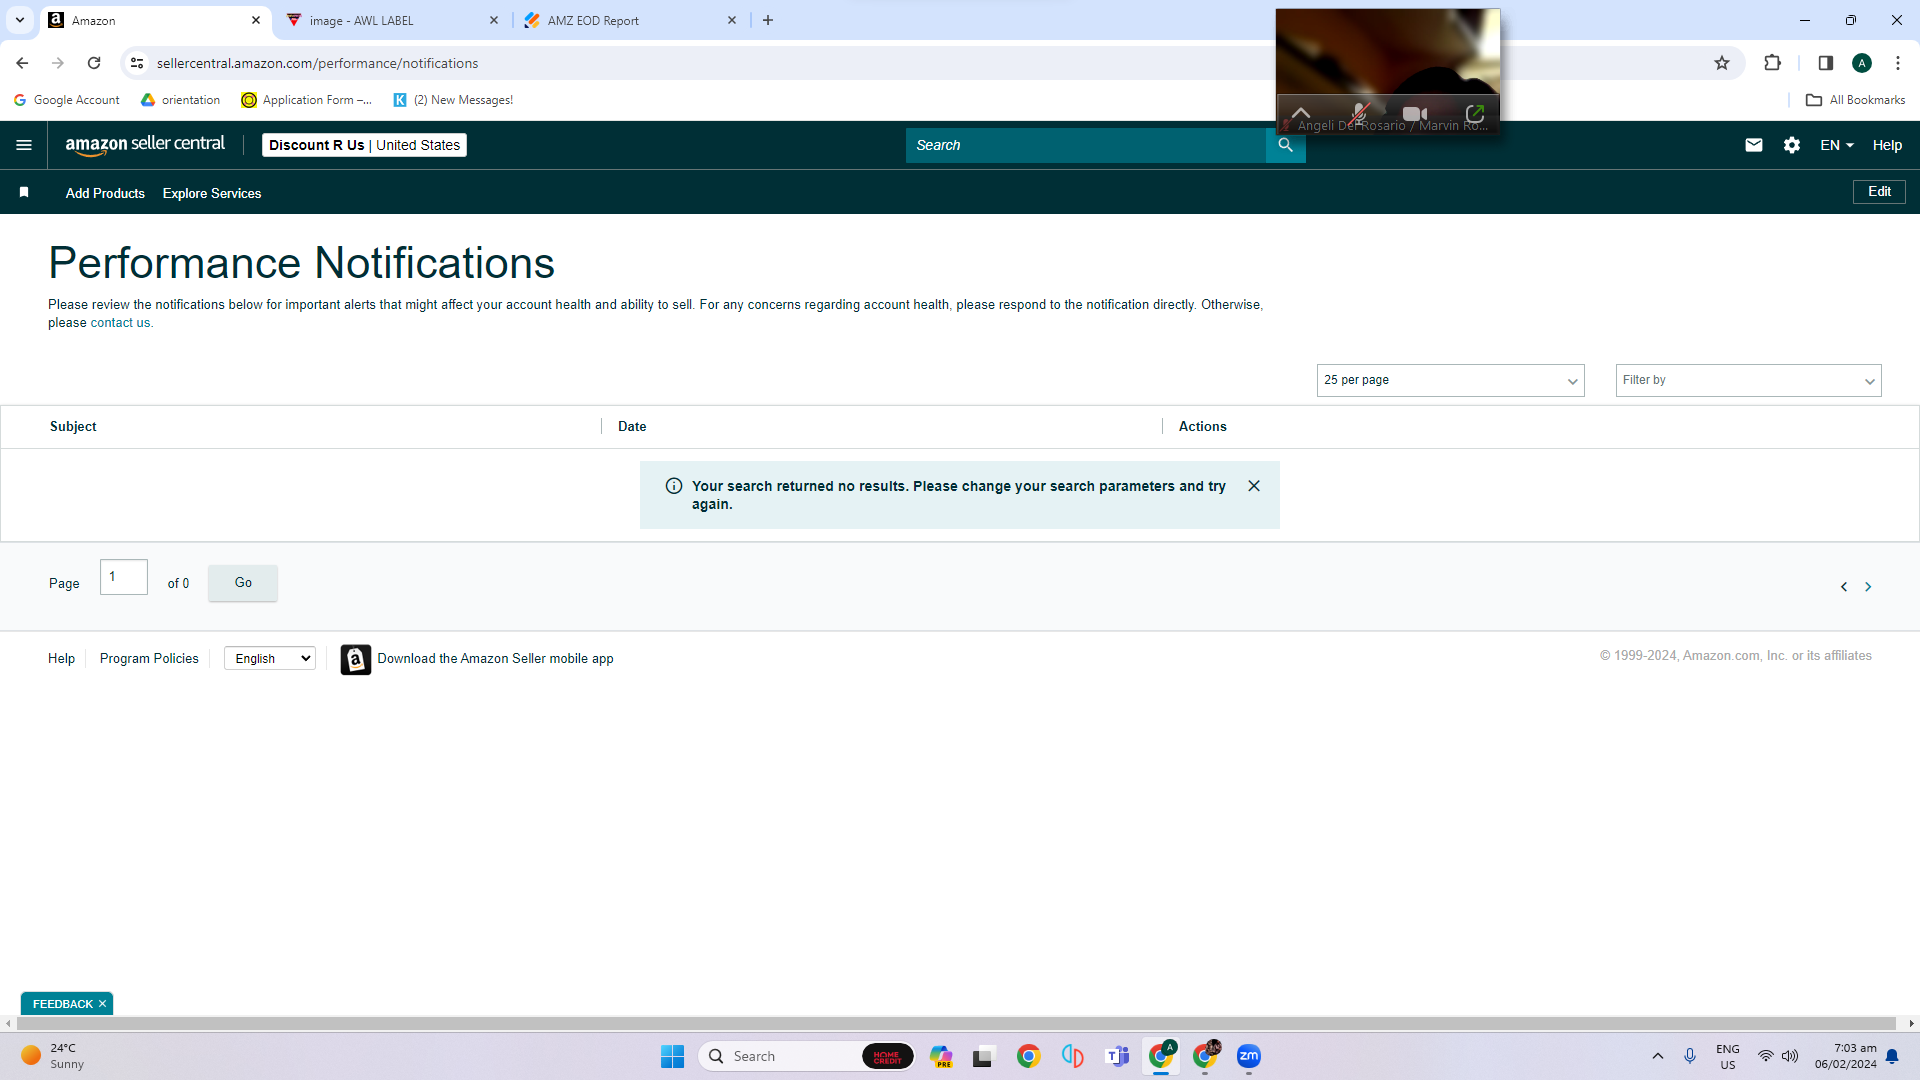Open the Add Products menu item
The height and width of the screenshot is (1080, 1920).
[x=105, y=193]
